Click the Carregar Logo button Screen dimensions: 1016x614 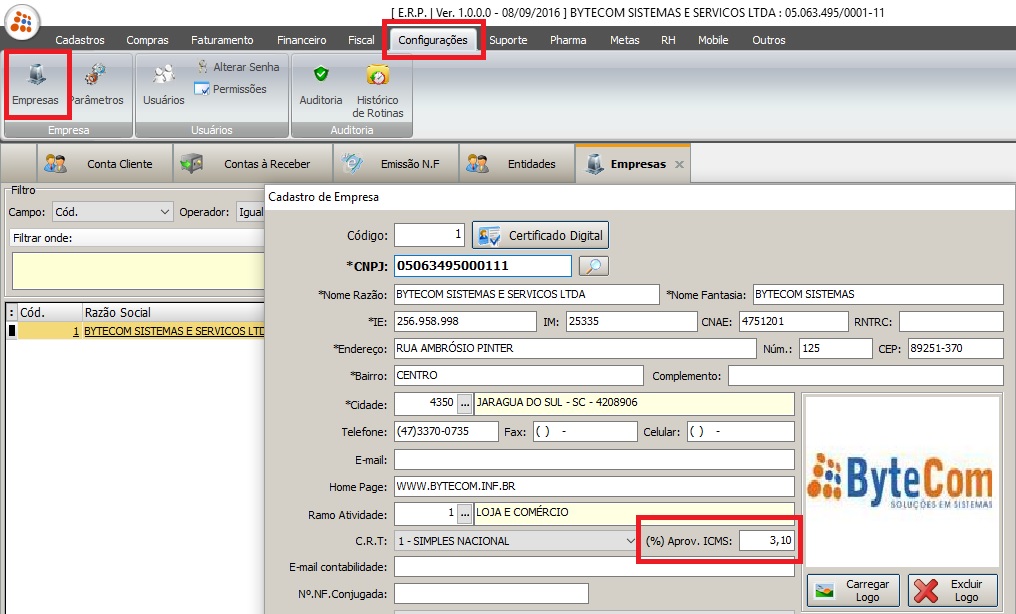point(853,590)
